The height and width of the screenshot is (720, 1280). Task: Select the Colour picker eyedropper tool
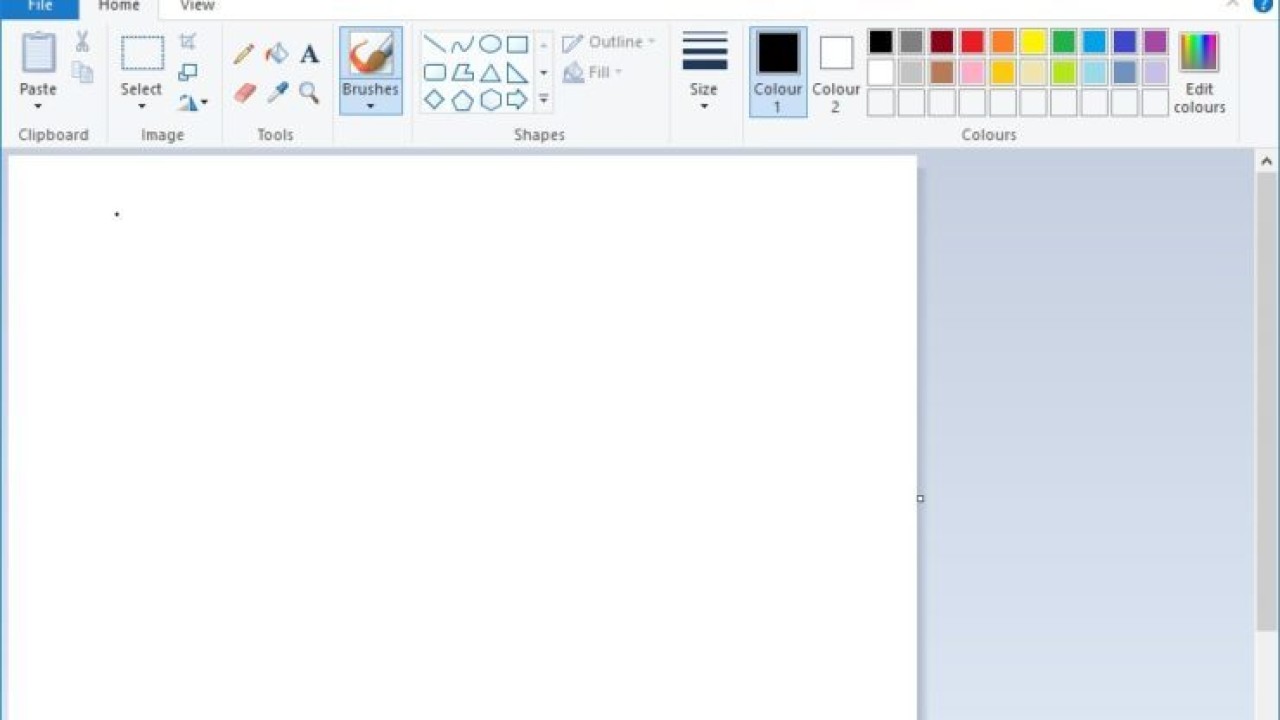point(277,93)
